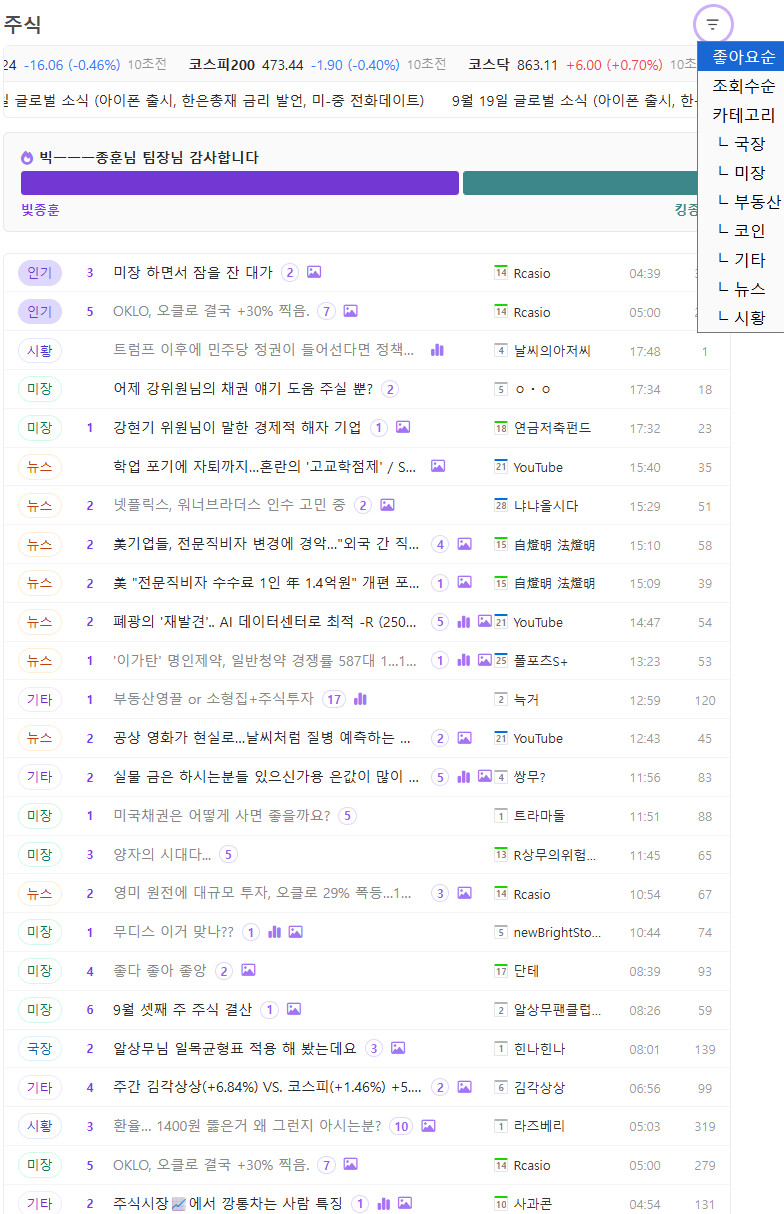Image resolution: width=784 pixels, height=1214 pixels.
Task: Open post 어제 강위원님의 채권 얘기
Action: [x=243, y=389]
